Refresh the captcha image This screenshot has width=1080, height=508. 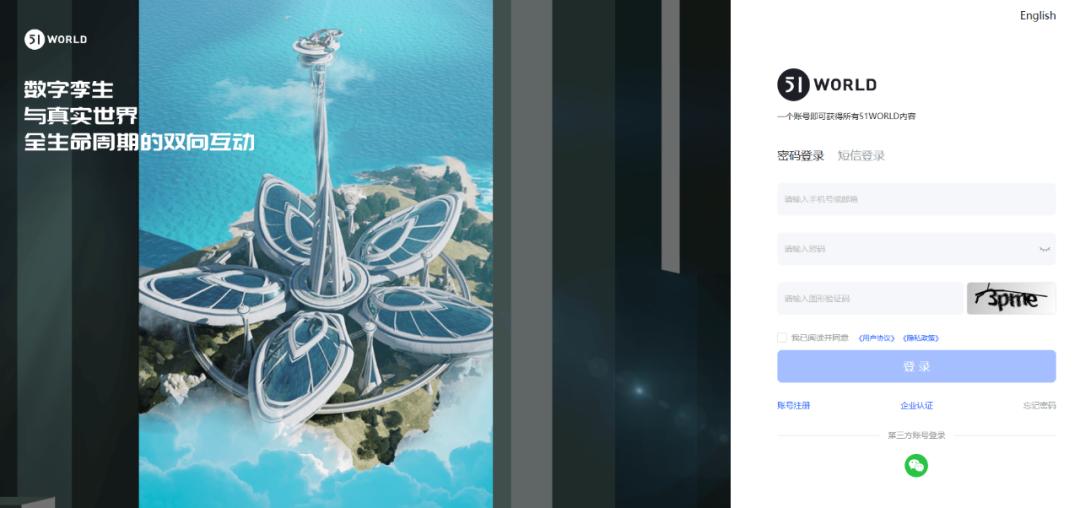click(x=1011, y=298)
